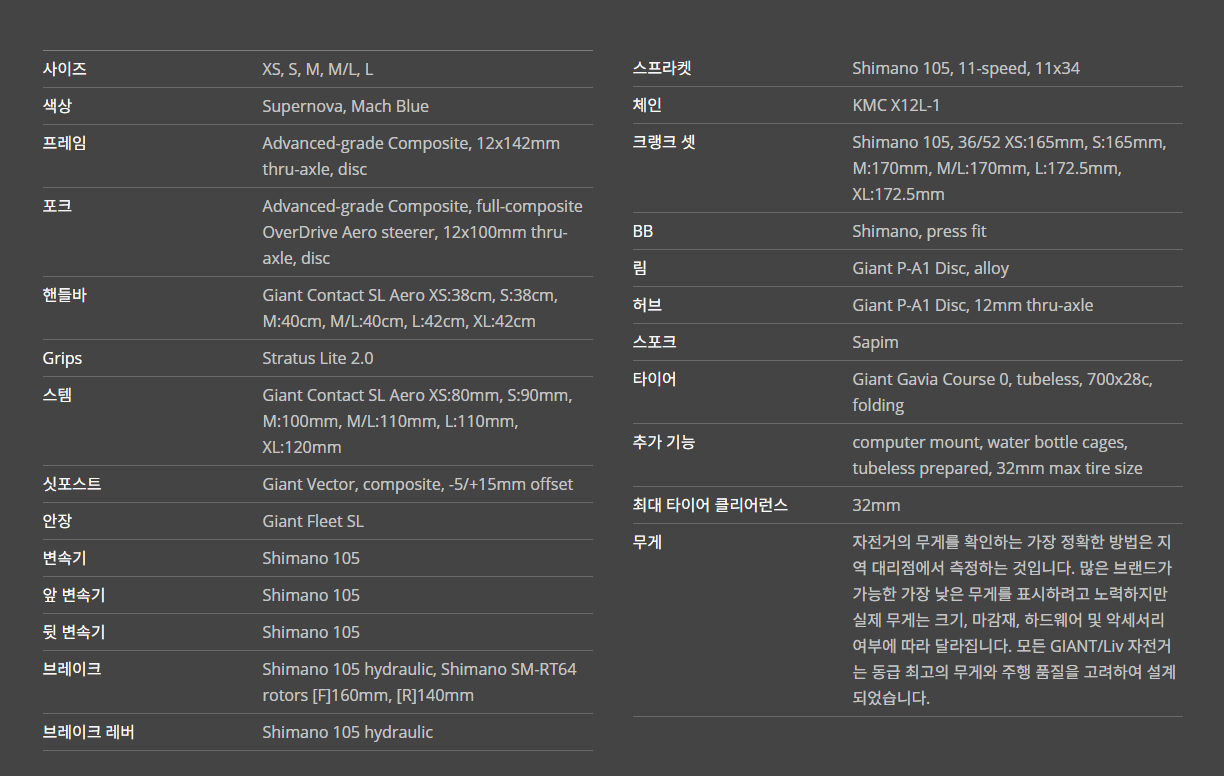Click the 타이어 spec label
This screenshot has height=776, width=1224.
coord(654,379)
